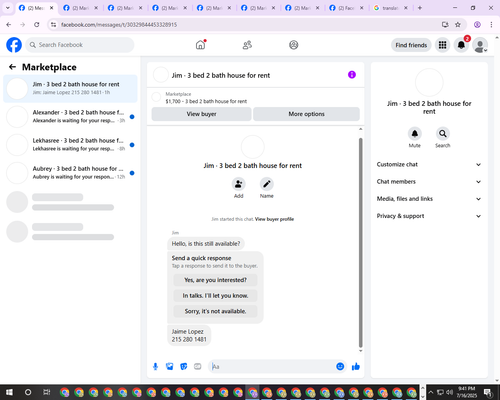Open the View buyer profile link
The width and height of the screenshot is (500, 400).
(x=274, y=219)
